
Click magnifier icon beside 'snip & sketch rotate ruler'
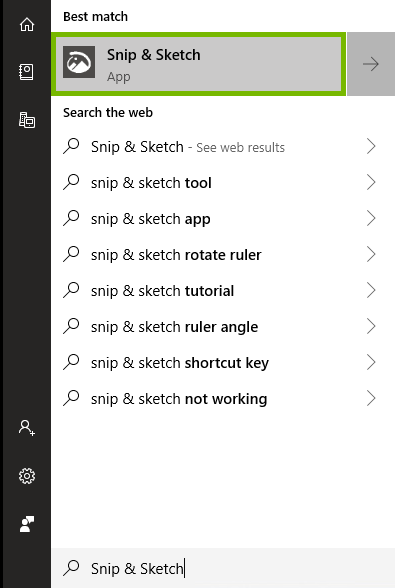71,254
